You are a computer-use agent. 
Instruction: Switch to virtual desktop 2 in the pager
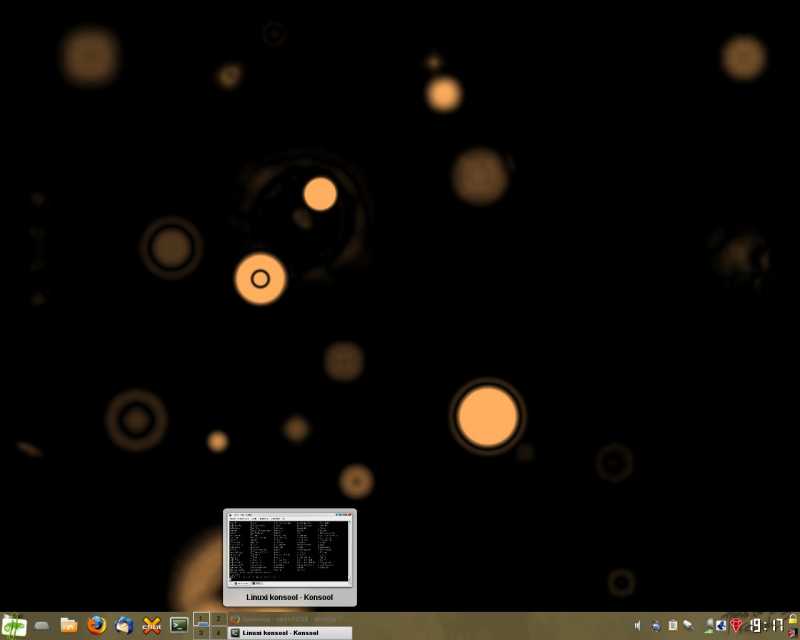click(x=218, y=619)
